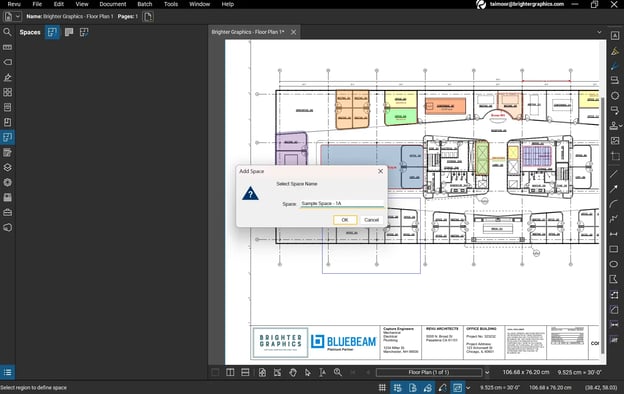624x394 pixels.
Task: Select the Ellipse tool in right toolbar
Action: (614, 264)
